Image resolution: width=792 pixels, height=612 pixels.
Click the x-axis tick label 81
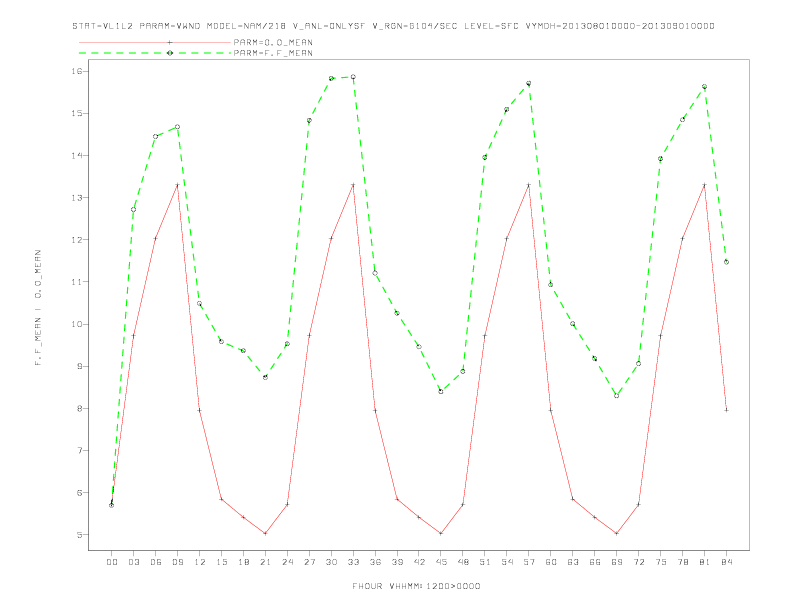[x=705, y=562]
